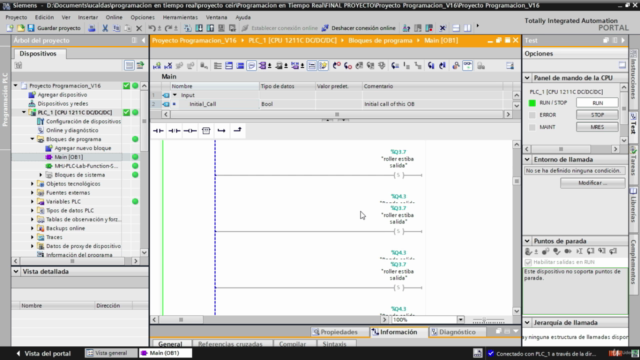Image resolution: width=640 pixels, height=360 pixels.
Task: Click the RUN button in CPU panel
Action: point(597,103)
